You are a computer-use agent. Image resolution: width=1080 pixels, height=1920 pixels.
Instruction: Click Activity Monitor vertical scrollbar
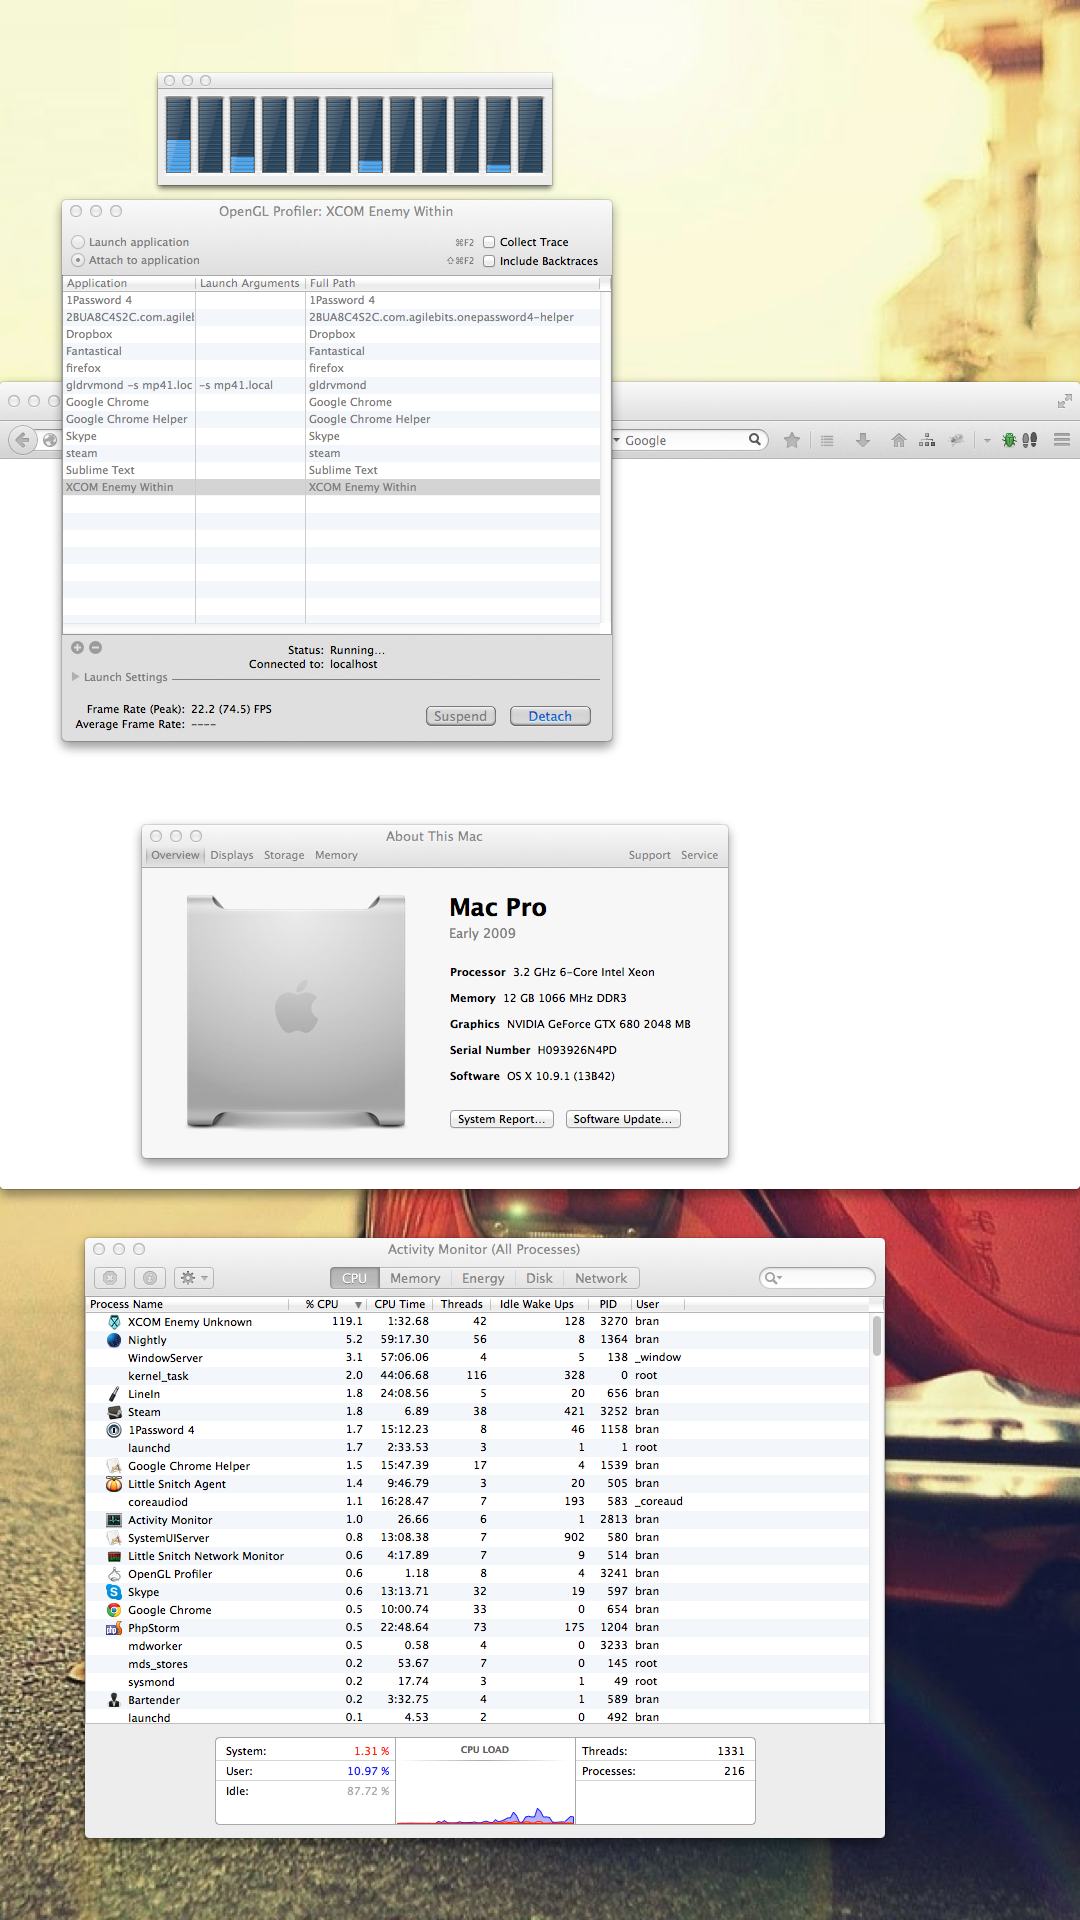(877, 1336)
